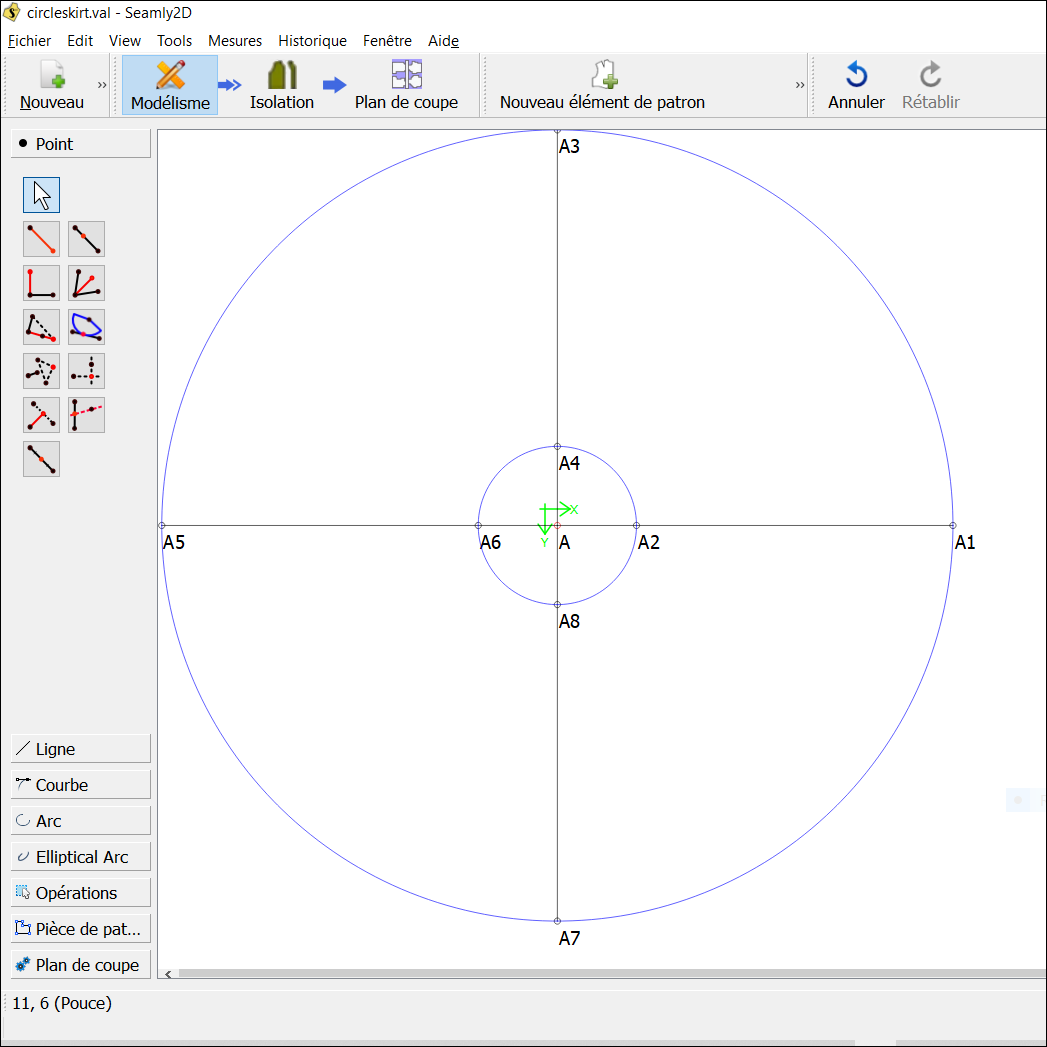Screen dimensions: 1047x1047
Task: Activate Plan de coupe mode in top toolbar
Action: [406, 85]
